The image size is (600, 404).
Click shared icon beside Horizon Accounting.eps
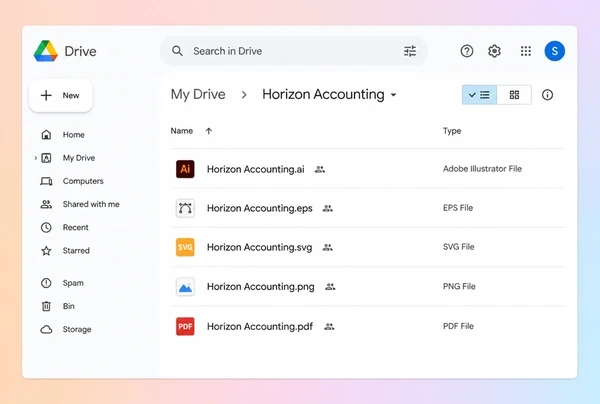tap(328, 208)
